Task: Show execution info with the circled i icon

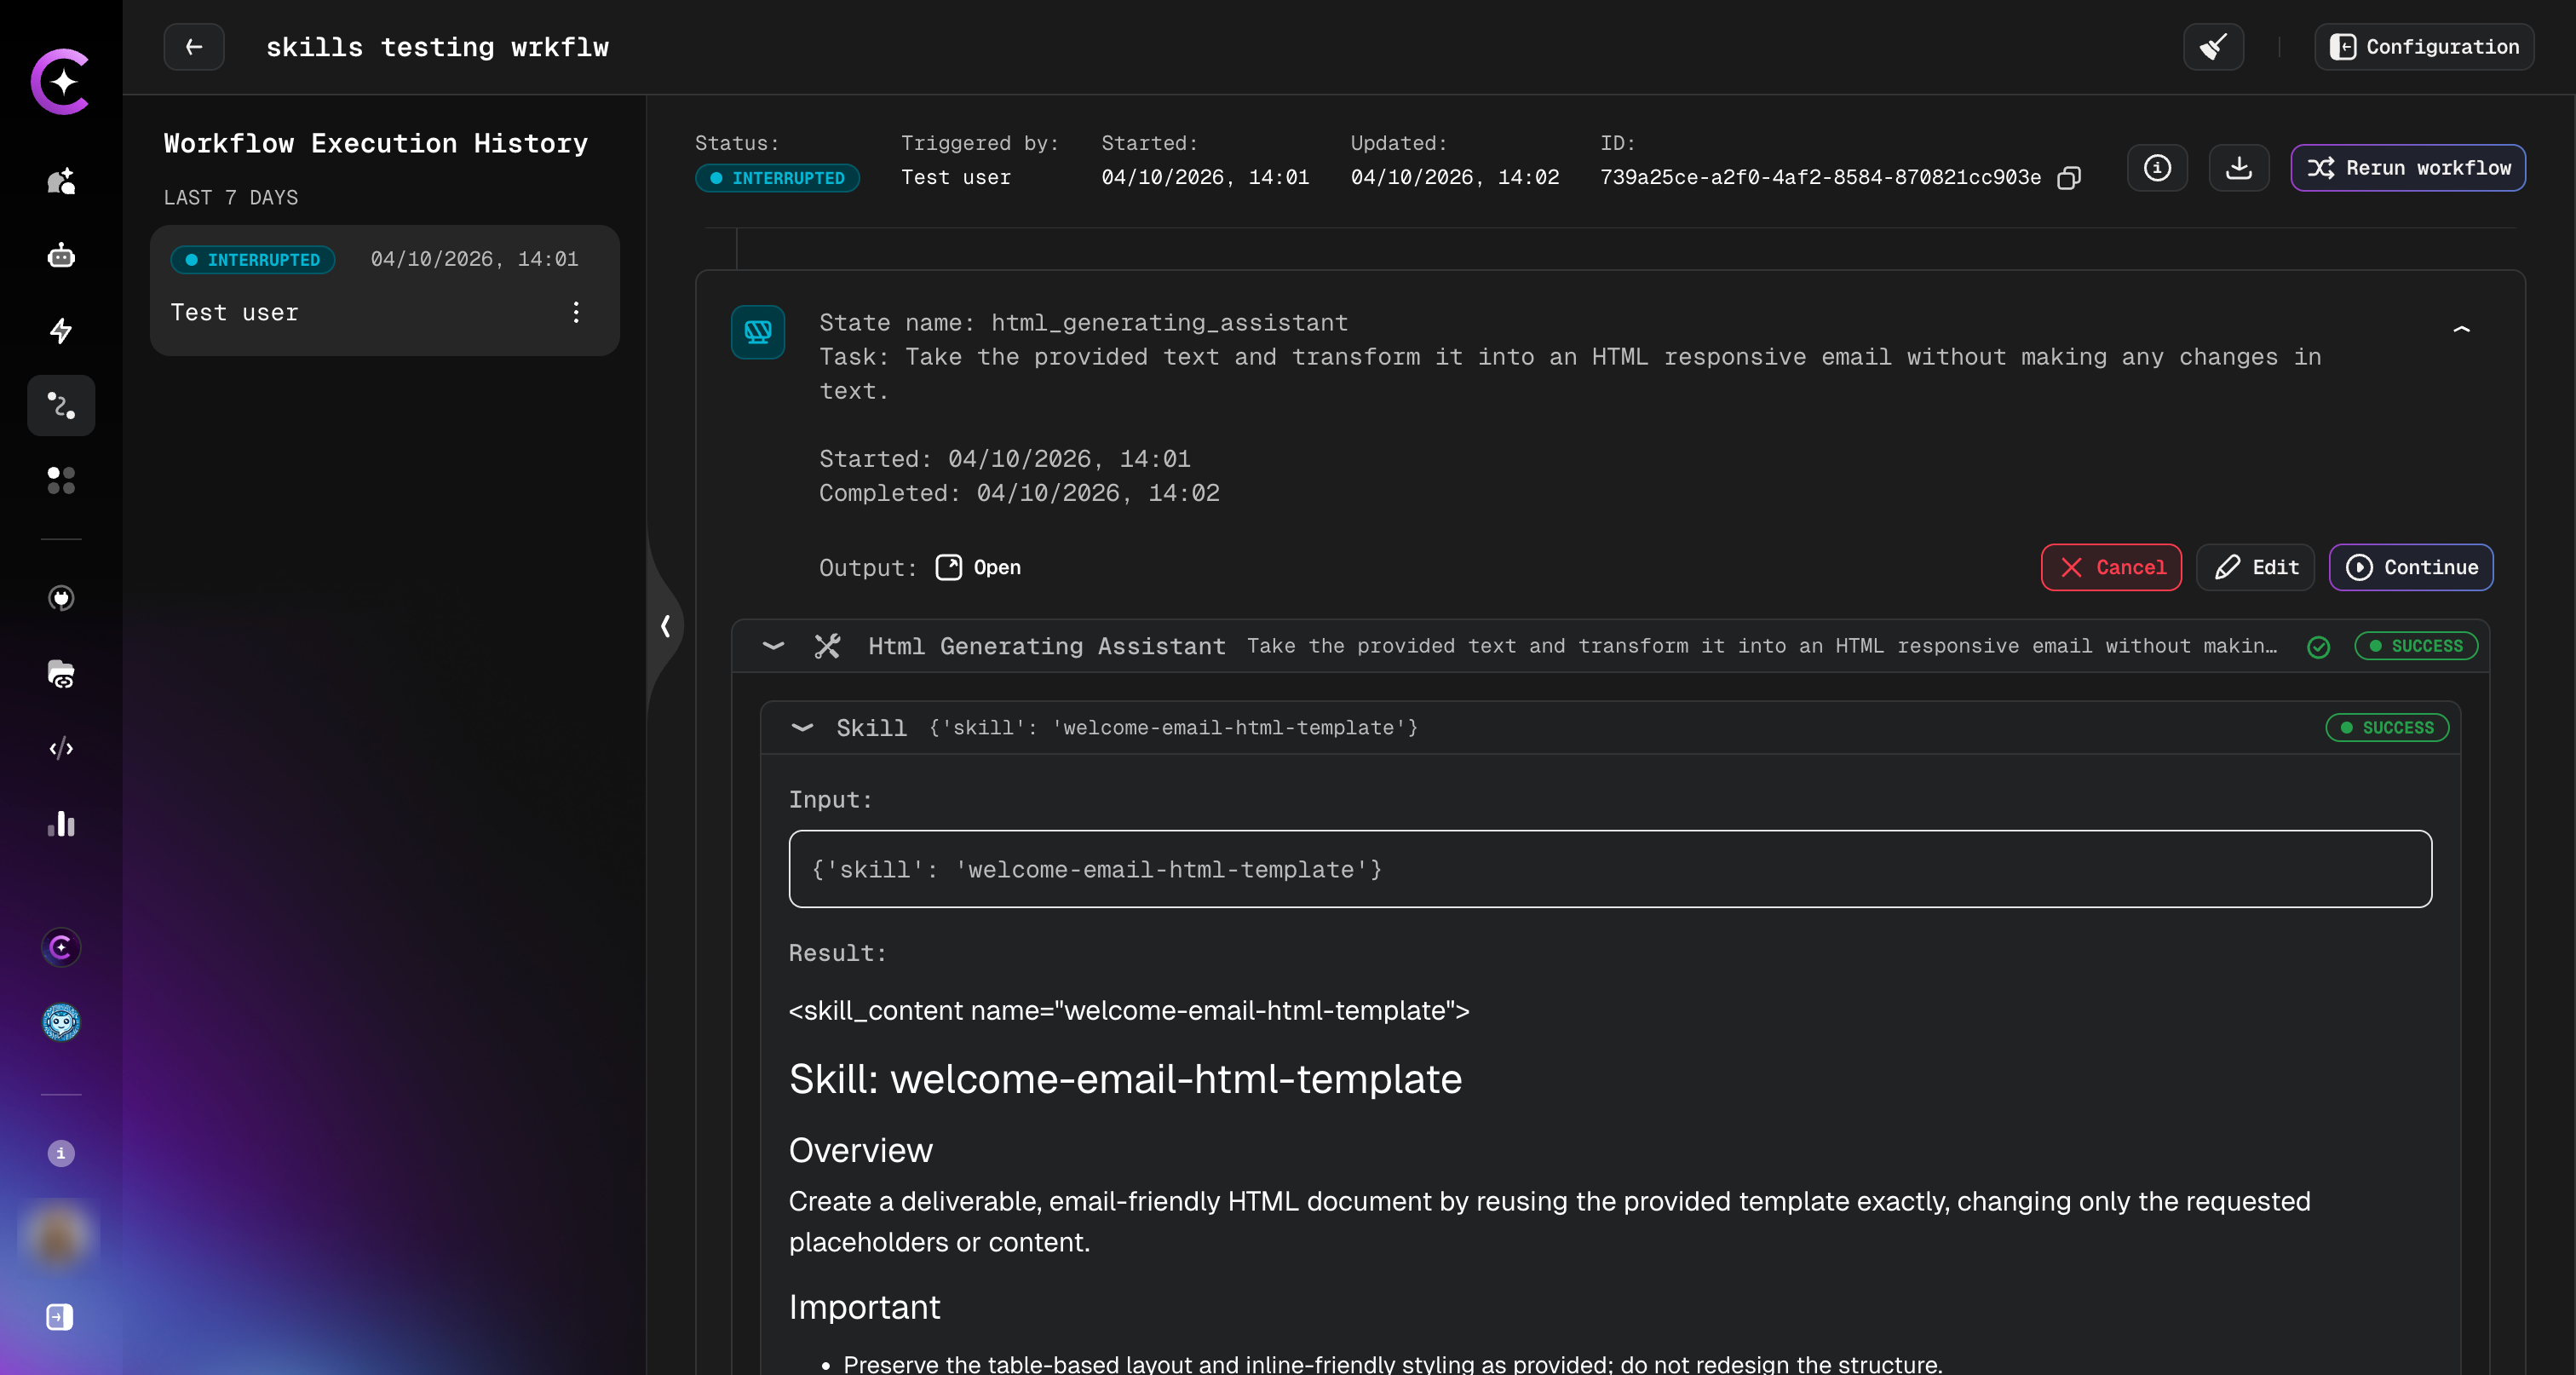Action: (2157, 168)
